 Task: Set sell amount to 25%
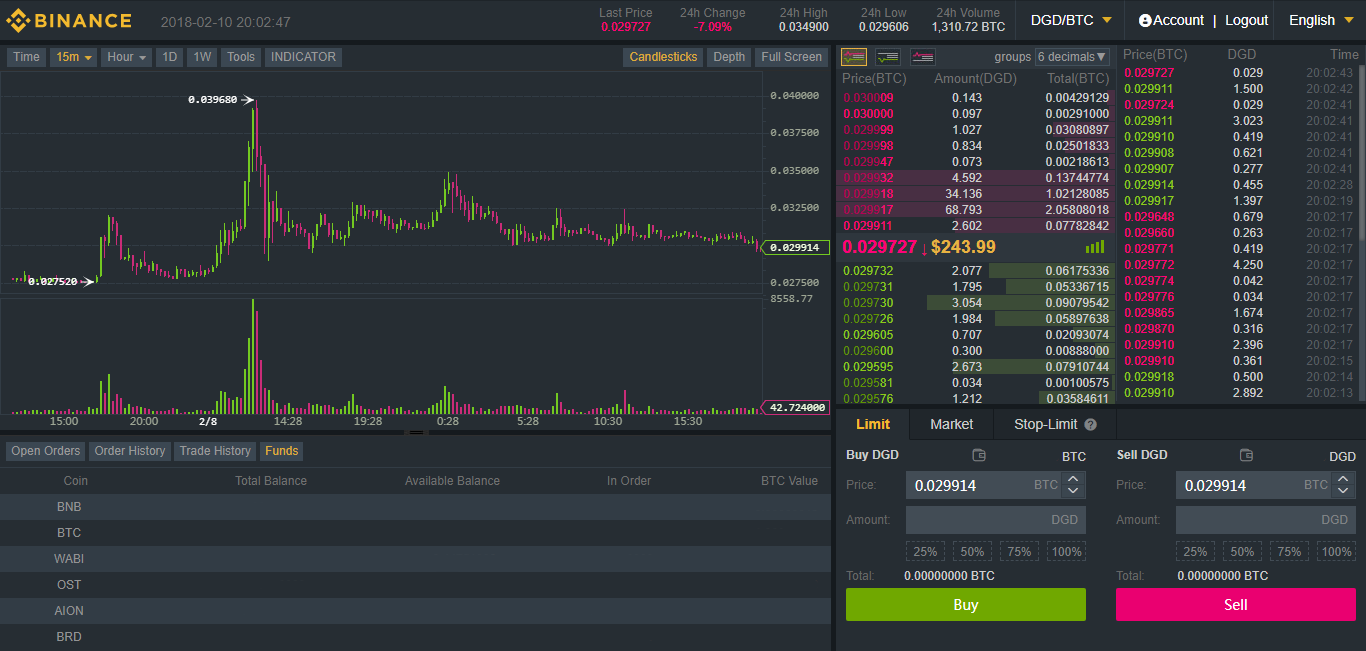pos(1195,552)
